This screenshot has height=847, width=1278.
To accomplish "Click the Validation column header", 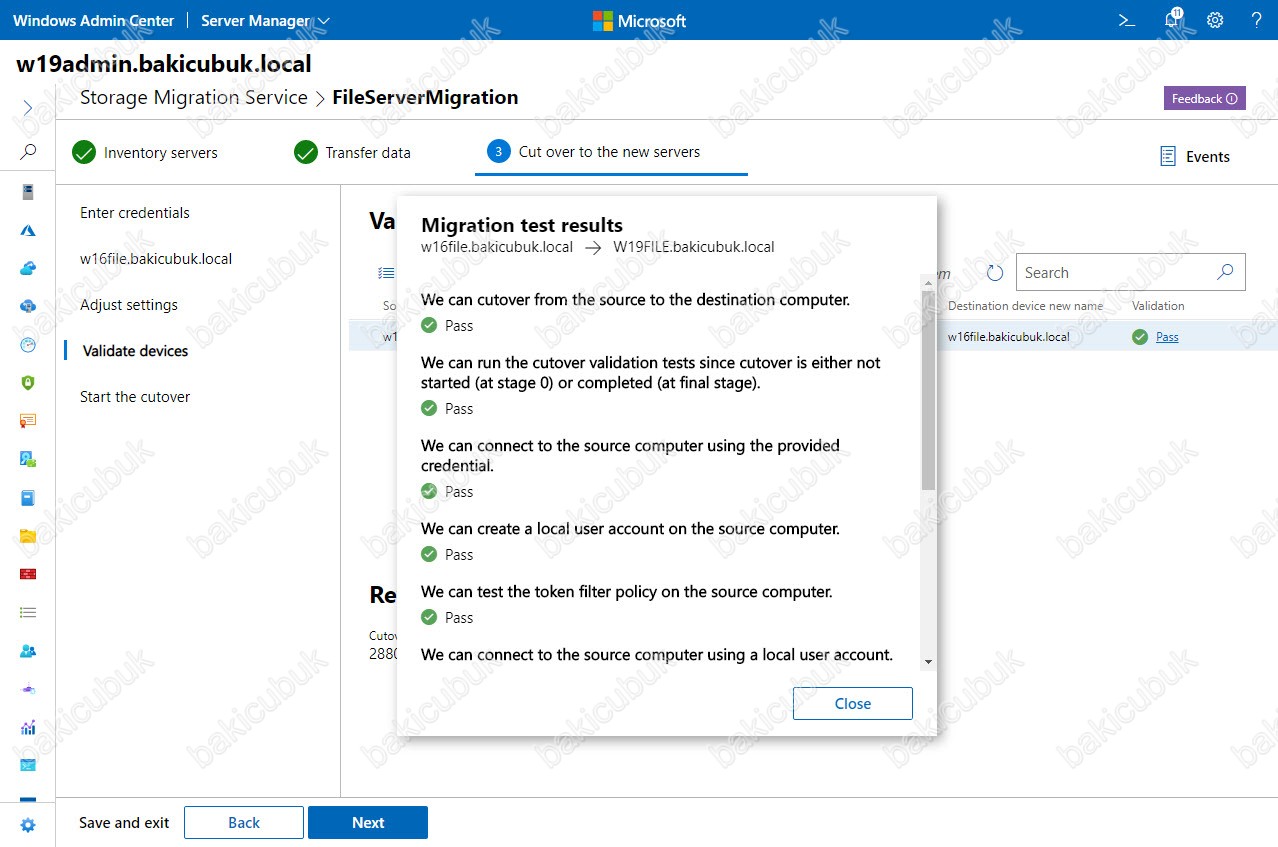I will click(1158, 306).
